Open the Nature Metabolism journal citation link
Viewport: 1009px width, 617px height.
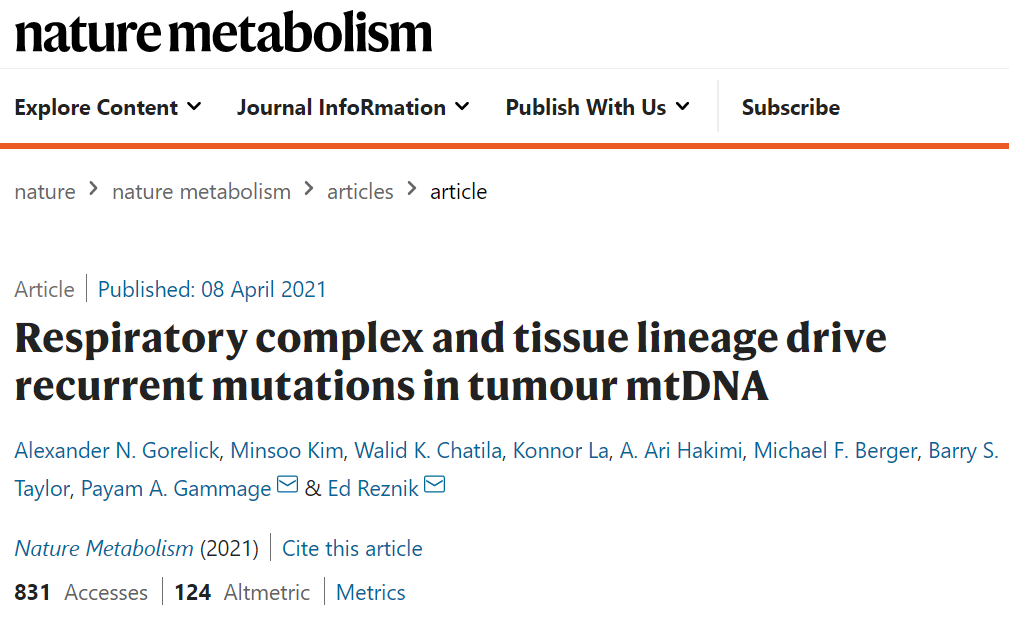[104, 549]
